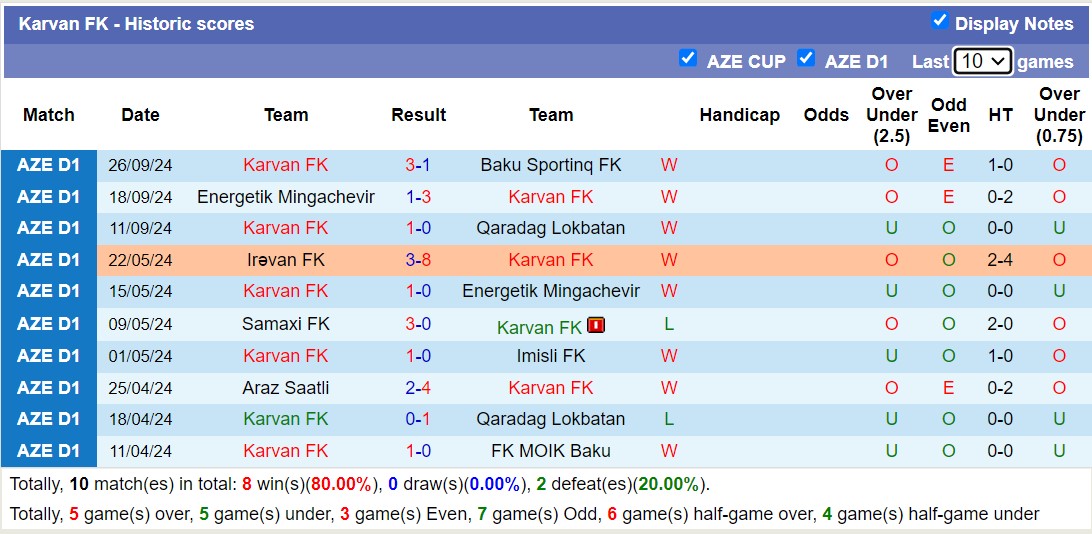Viewport: 1092px width, 534px height.
Task: Click the 3-8 match result score
Action: 418,260
